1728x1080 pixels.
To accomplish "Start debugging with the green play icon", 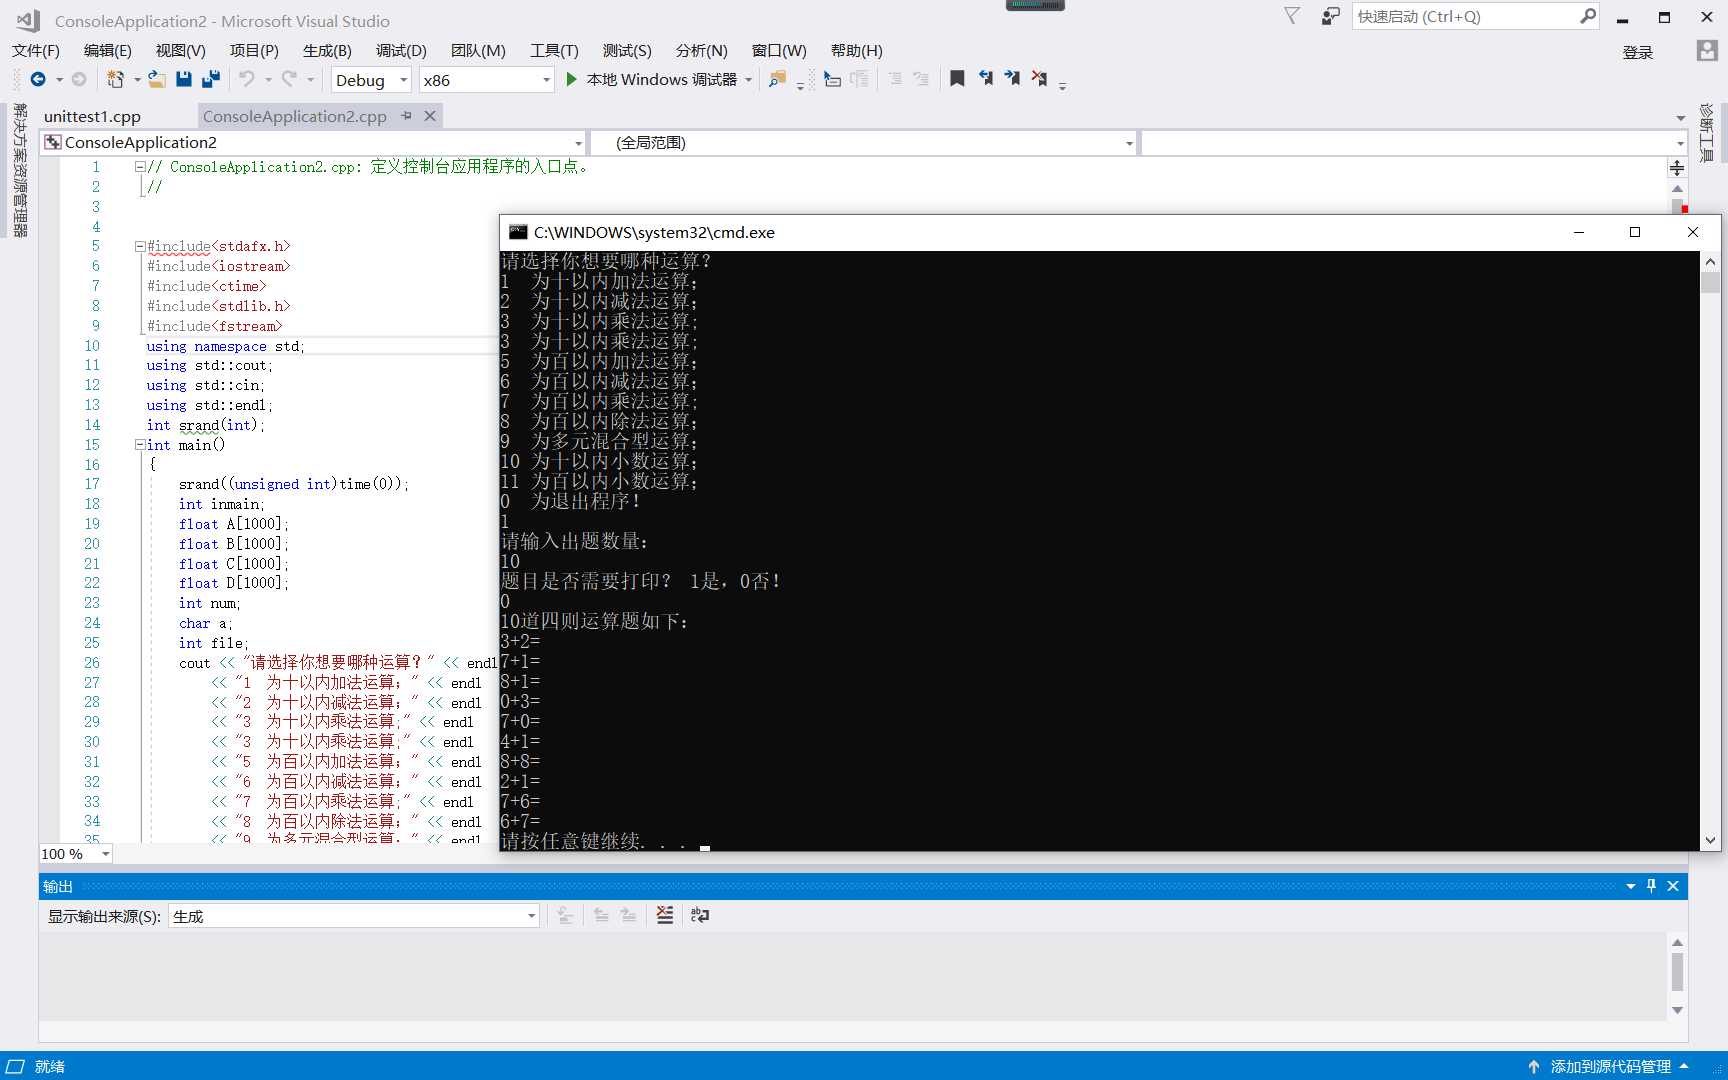I will tap(571, 79).
